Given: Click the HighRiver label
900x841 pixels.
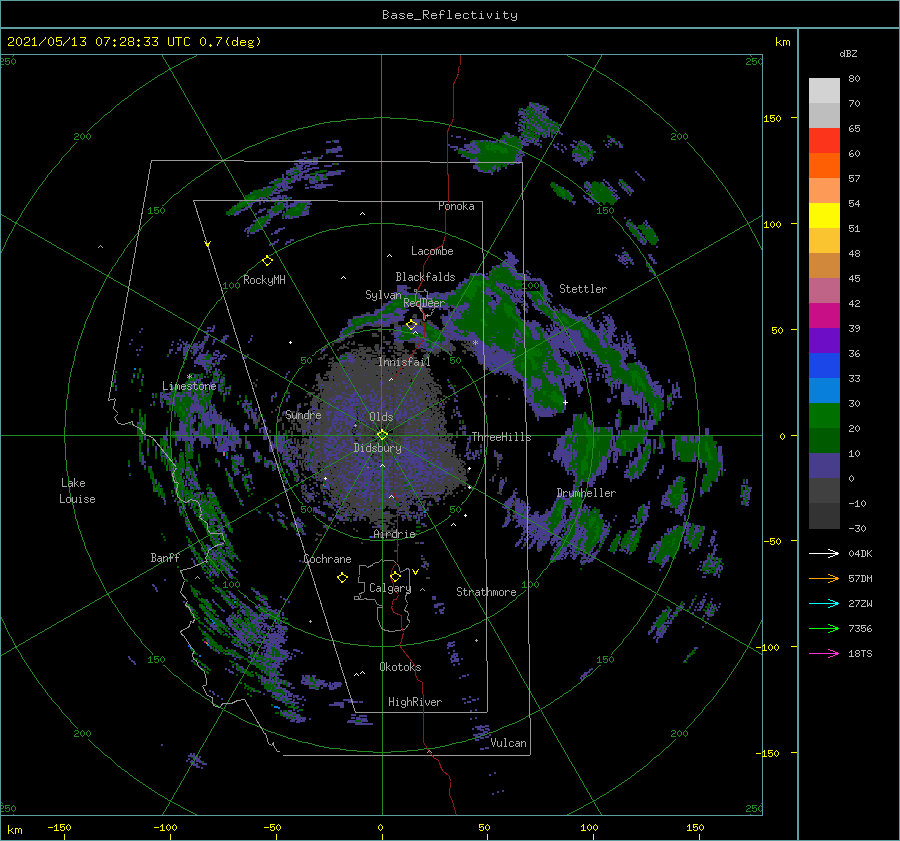Looking at the screenshot, I should tap(415, 702).
